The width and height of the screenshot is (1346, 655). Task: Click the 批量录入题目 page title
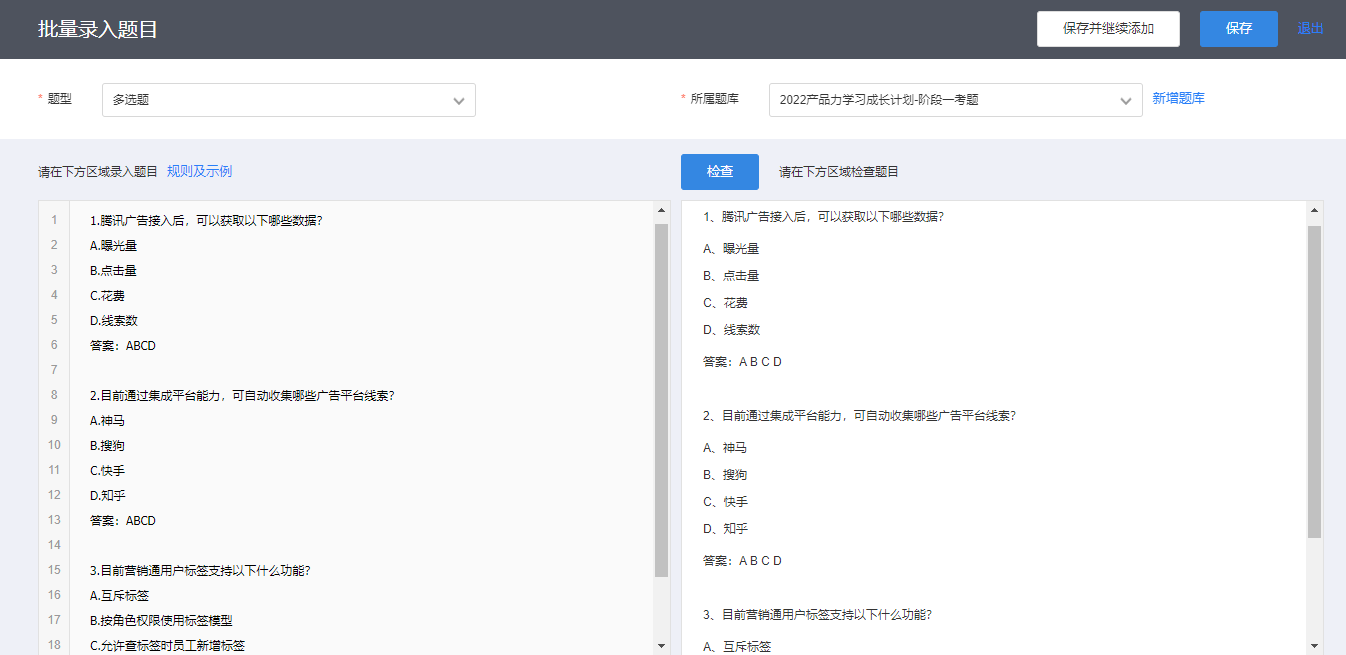tap(98, 29)
